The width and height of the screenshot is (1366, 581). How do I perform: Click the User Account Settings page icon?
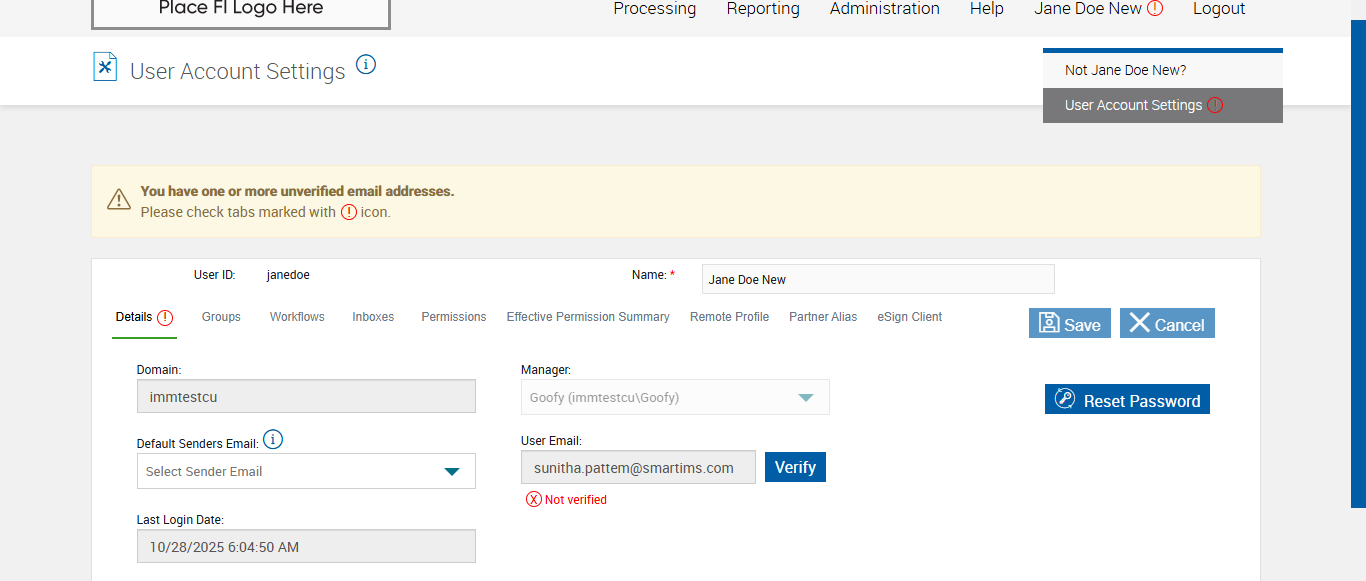(x=105, y=67)
